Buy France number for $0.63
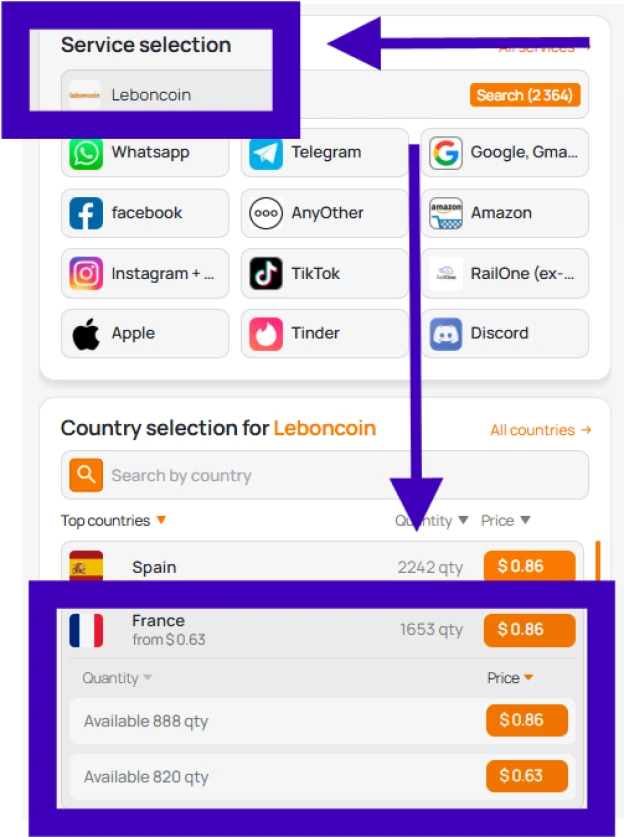Image resolution: width=624 pixels, height=837 pixels. click(527, 776)
